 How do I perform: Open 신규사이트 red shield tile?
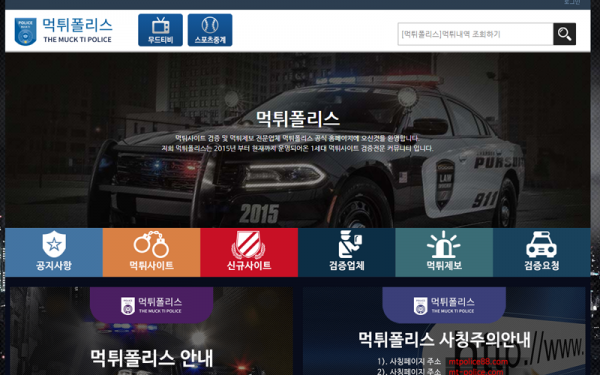tap(249, 252)
